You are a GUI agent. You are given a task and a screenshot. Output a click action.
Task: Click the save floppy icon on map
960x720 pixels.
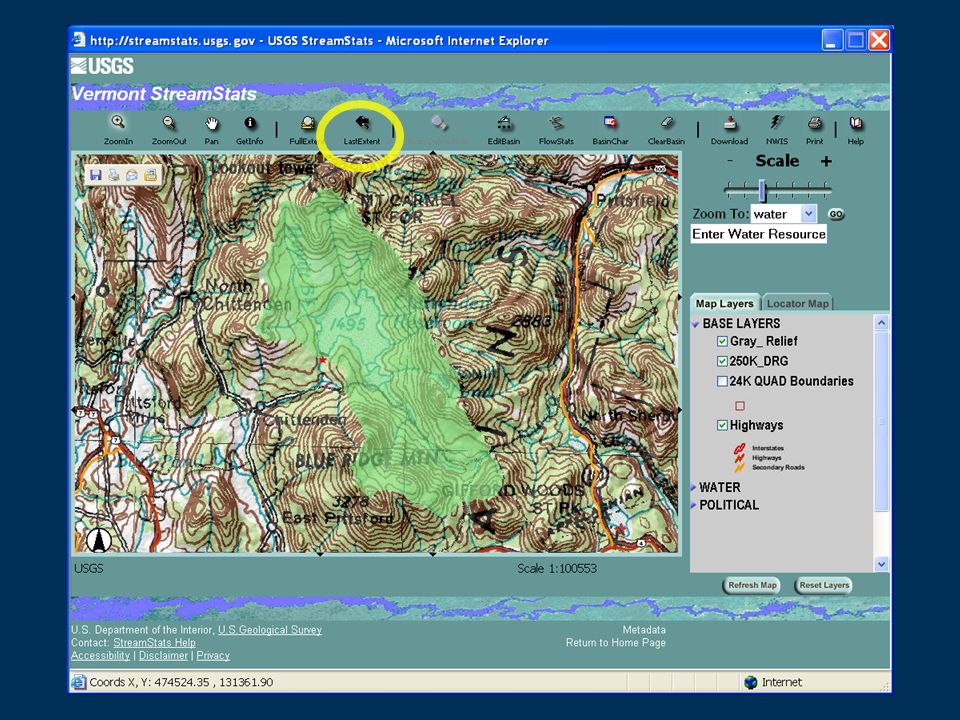(x=96, y=175)
